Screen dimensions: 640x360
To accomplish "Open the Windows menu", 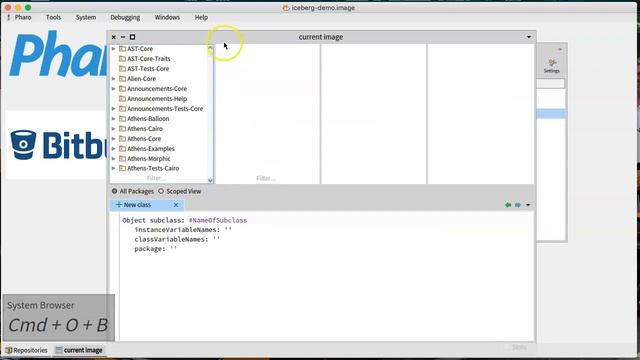I will [x=167, y=17].
